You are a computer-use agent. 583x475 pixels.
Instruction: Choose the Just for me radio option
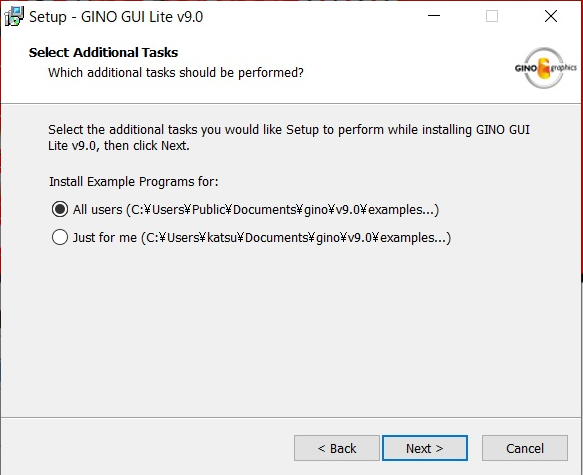pos(60,237)
